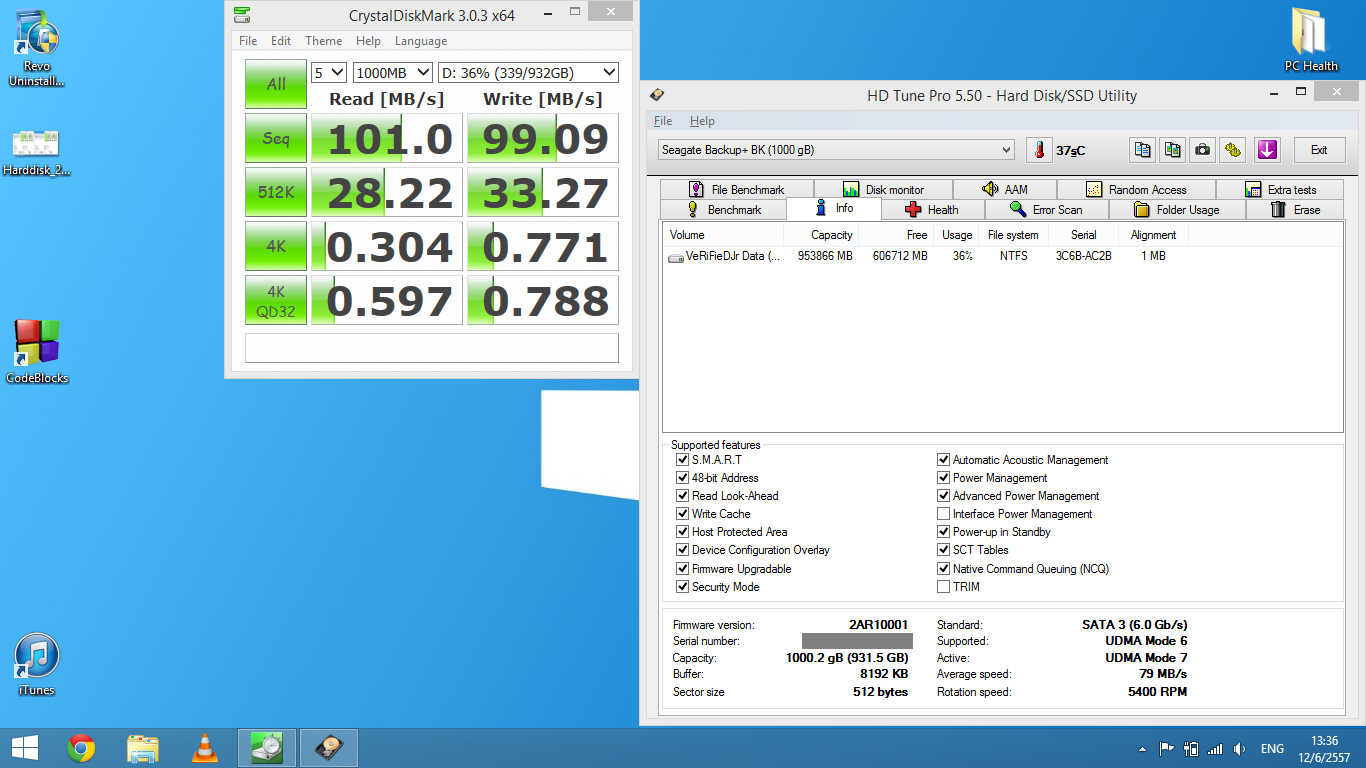Launch VLC media player from the taskbar
Image resolution: width=1366 pixels, height=768 pixels.
click(x=205, y=748)
